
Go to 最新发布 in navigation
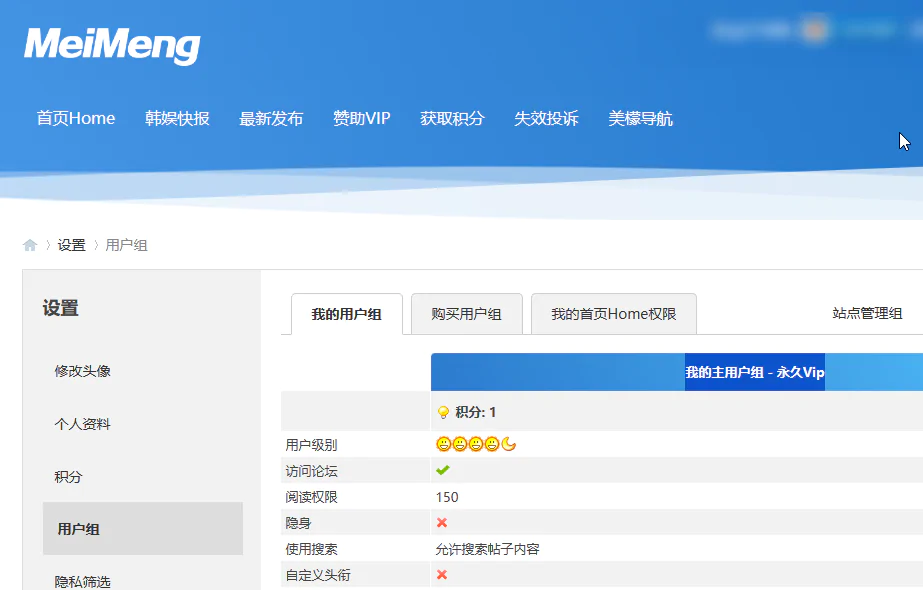click(271, 118)
